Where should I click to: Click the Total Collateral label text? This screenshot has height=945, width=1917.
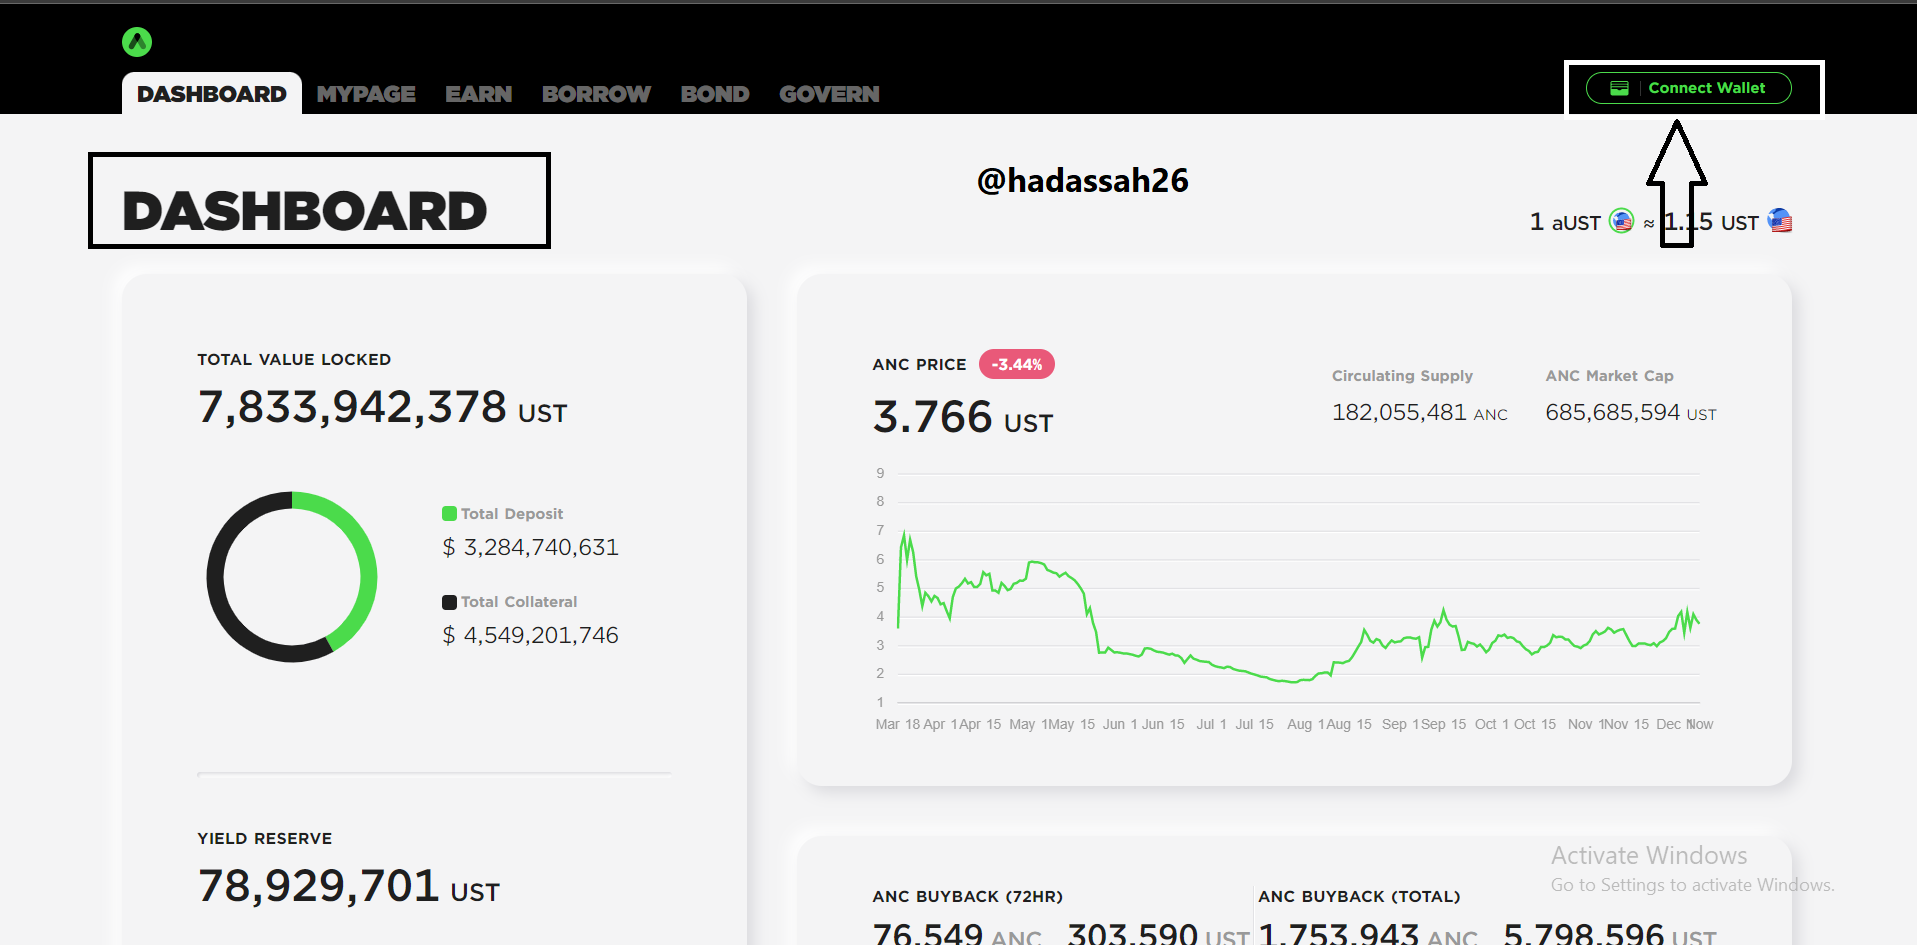[519, 602]
